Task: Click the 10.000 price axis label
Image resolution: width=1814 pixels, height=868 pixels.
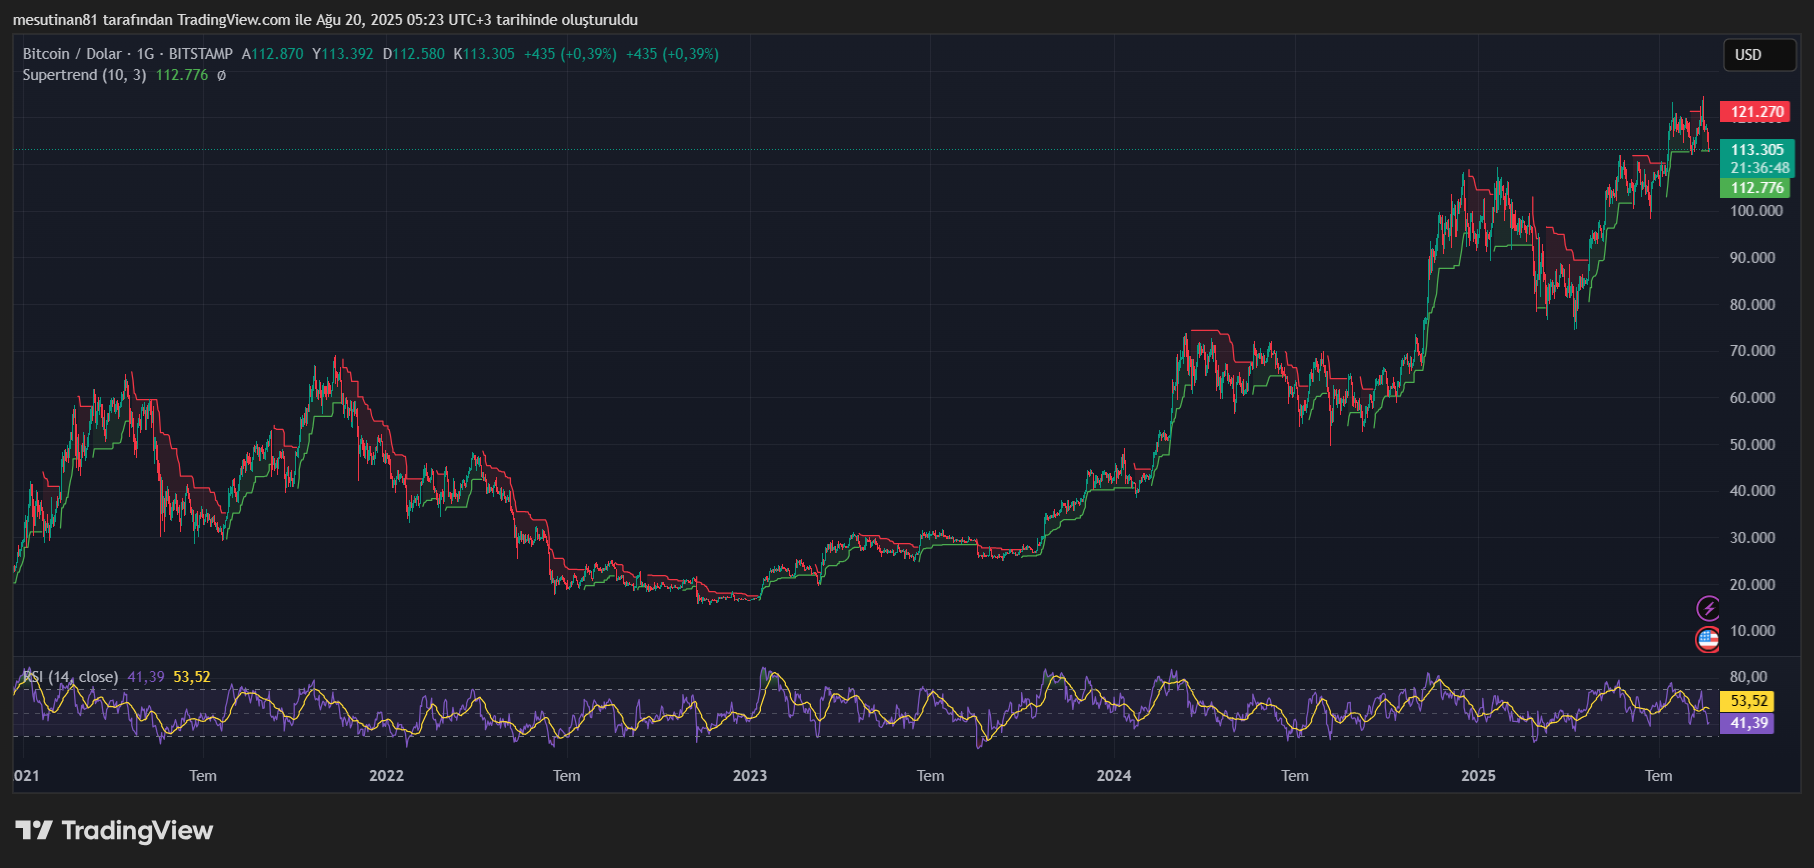Action: (x=1752, y=631)
